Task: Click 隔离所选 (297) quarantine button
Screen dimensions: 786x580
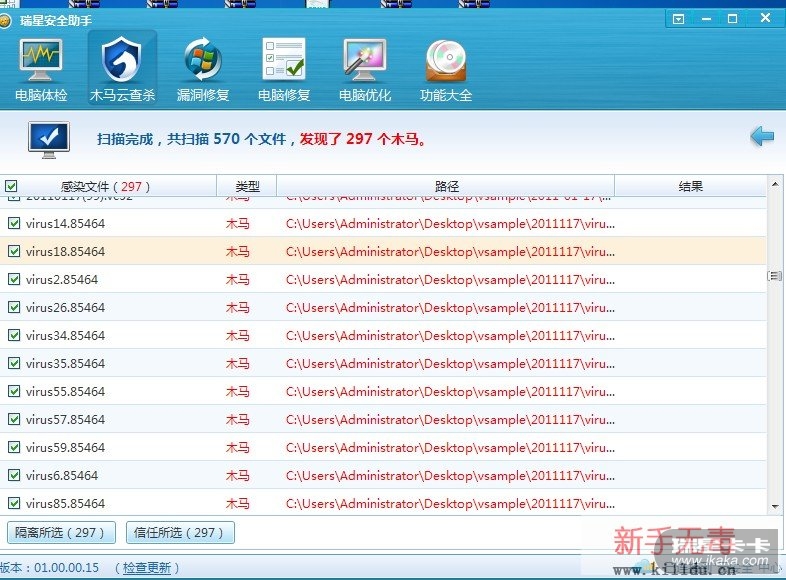Action: (61, 532)
